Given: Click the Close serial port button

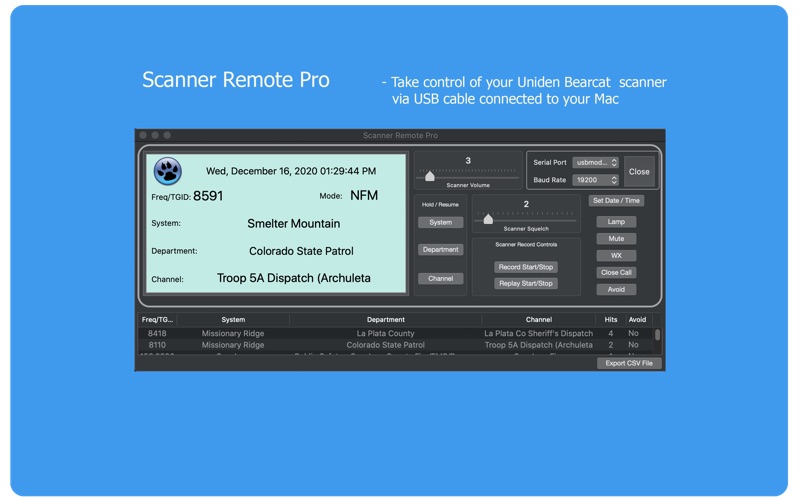Looking at the screenshot, I should (639, 171).
